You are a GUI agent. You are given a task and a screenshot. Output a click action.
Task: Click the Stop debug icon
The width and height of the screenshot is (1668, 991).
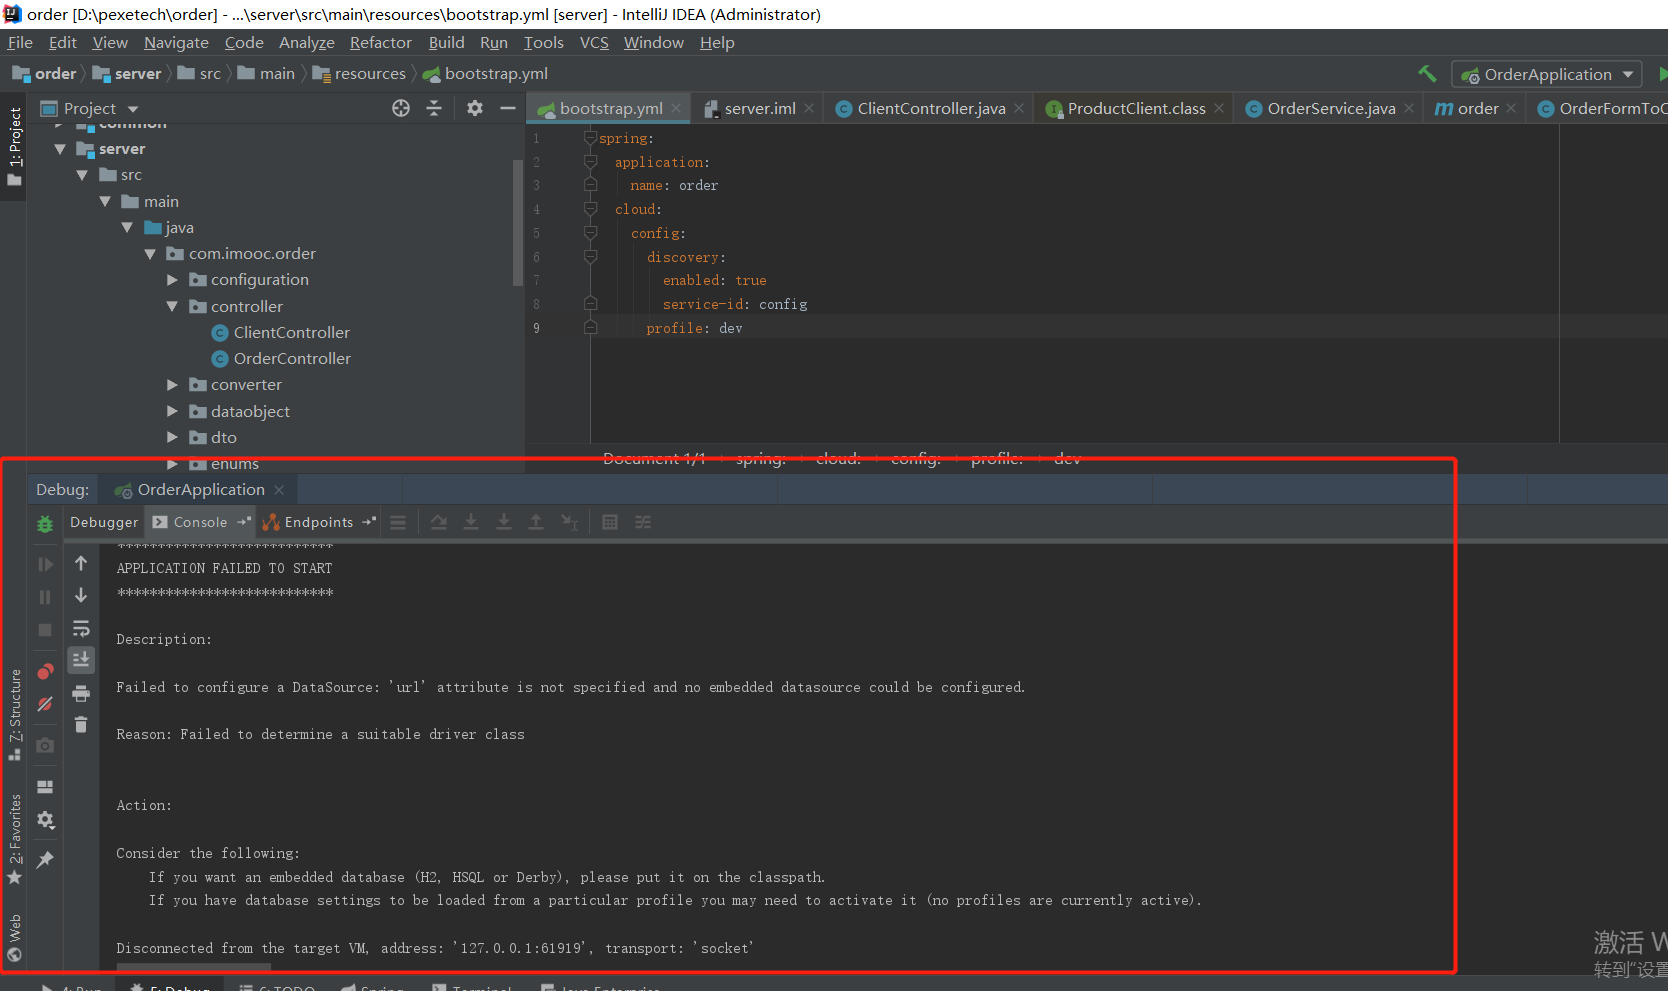(x=45, y=630)
